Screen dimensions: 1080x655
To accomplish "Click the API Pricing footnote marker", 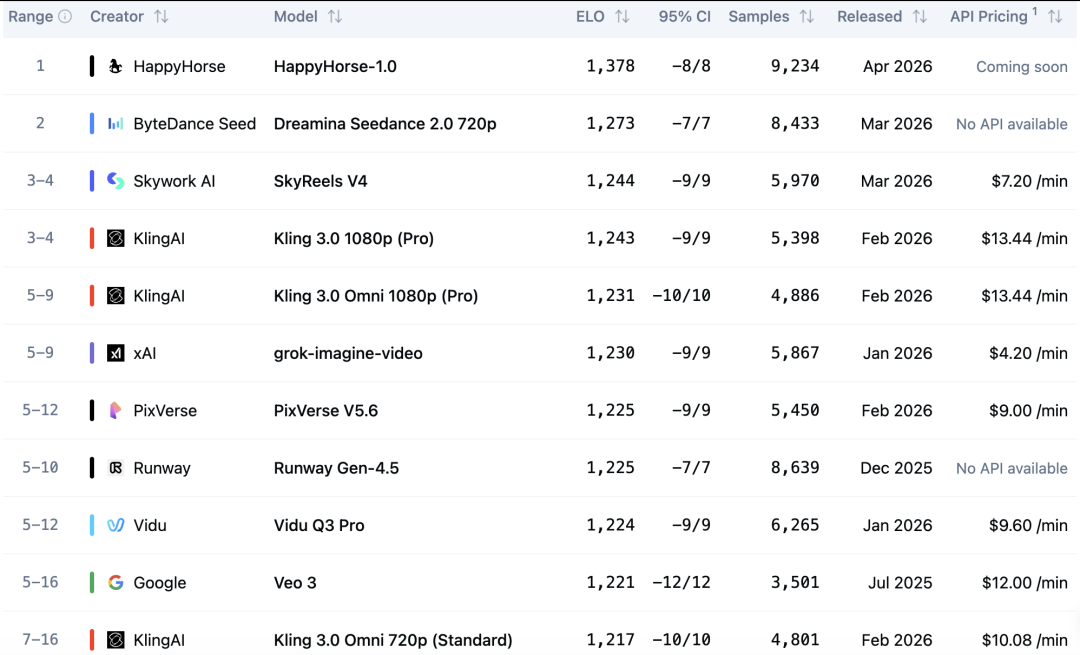I will pos(1034,11).
